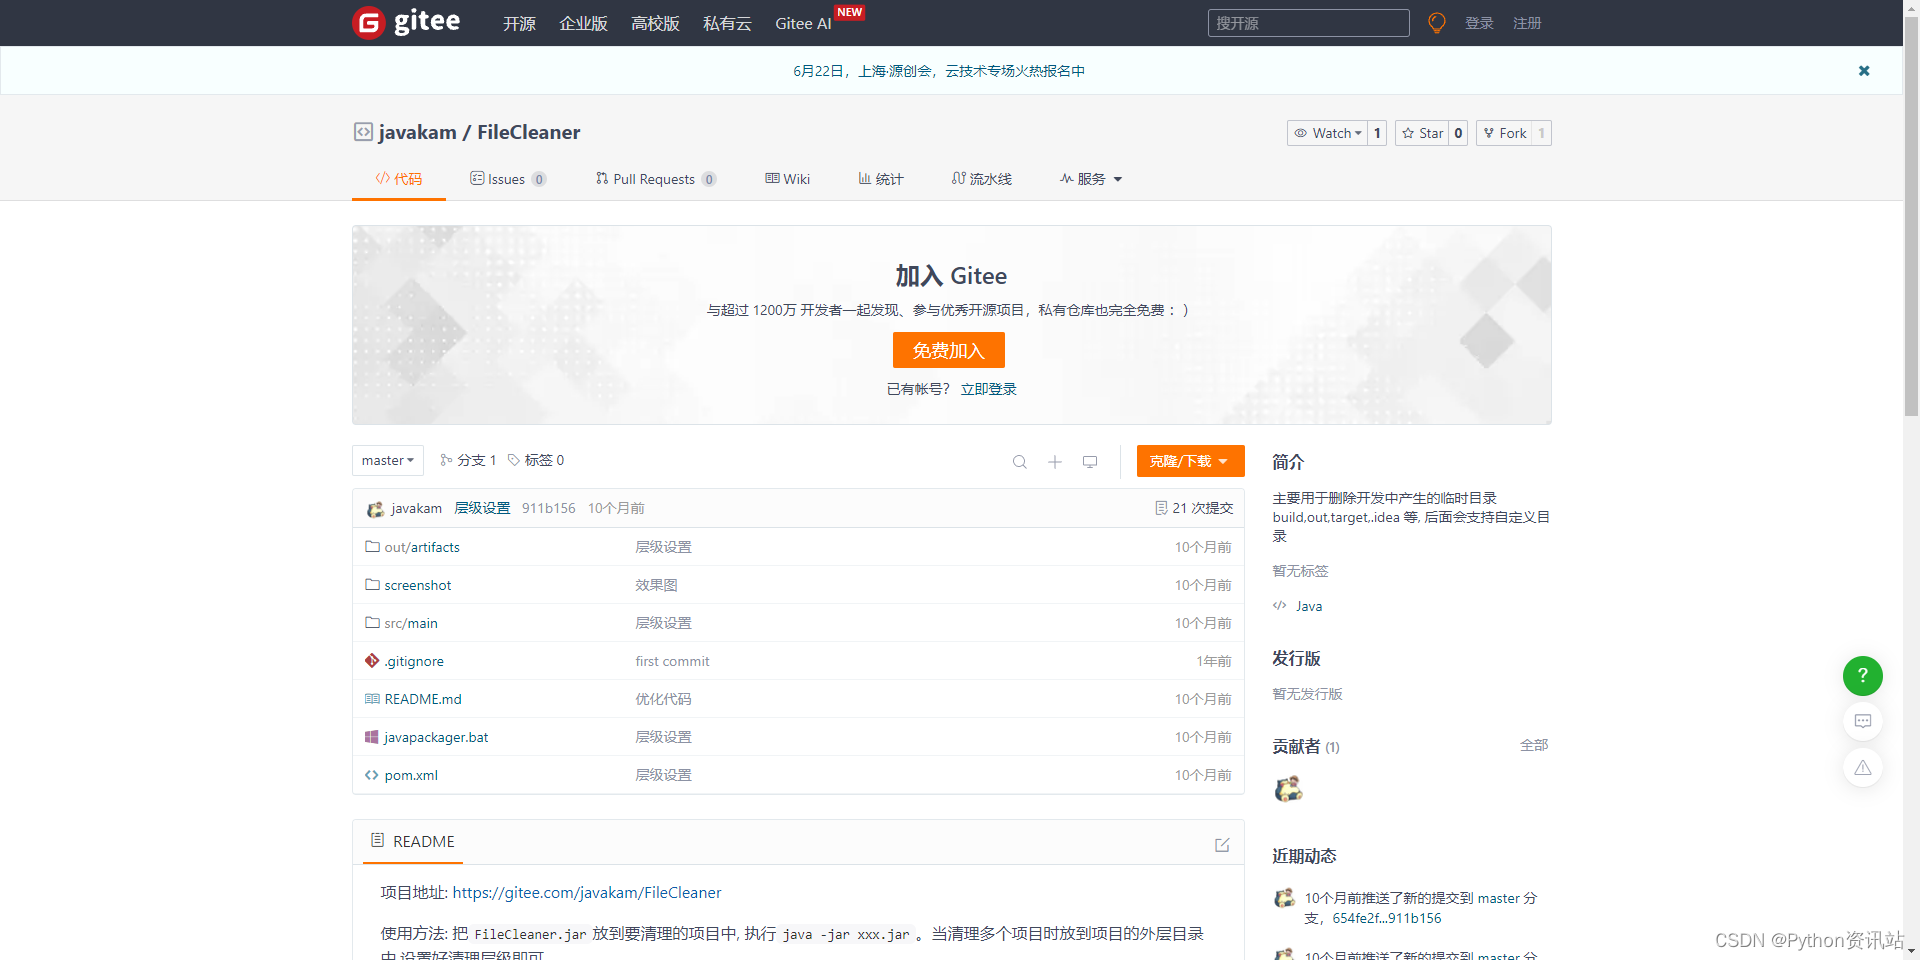View branches via 分支 1
The height and width of the screenshot is (960, 1920).
click(468, 460)
